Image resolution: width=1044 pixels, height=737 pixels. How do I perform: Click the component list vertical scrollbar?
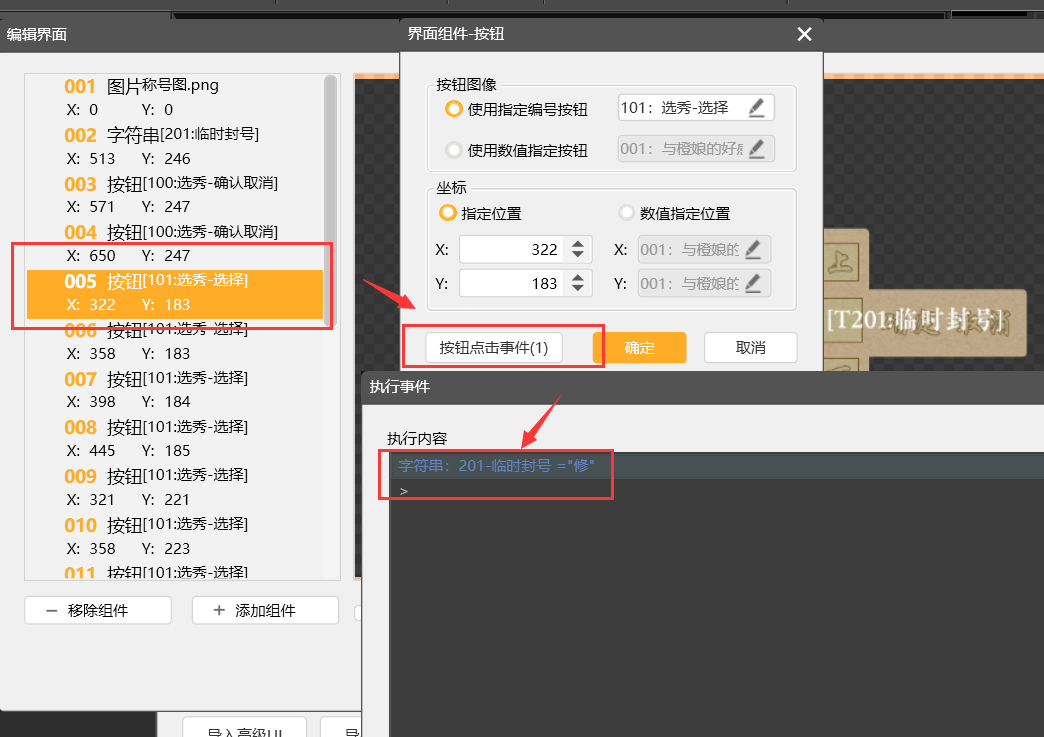330,198
